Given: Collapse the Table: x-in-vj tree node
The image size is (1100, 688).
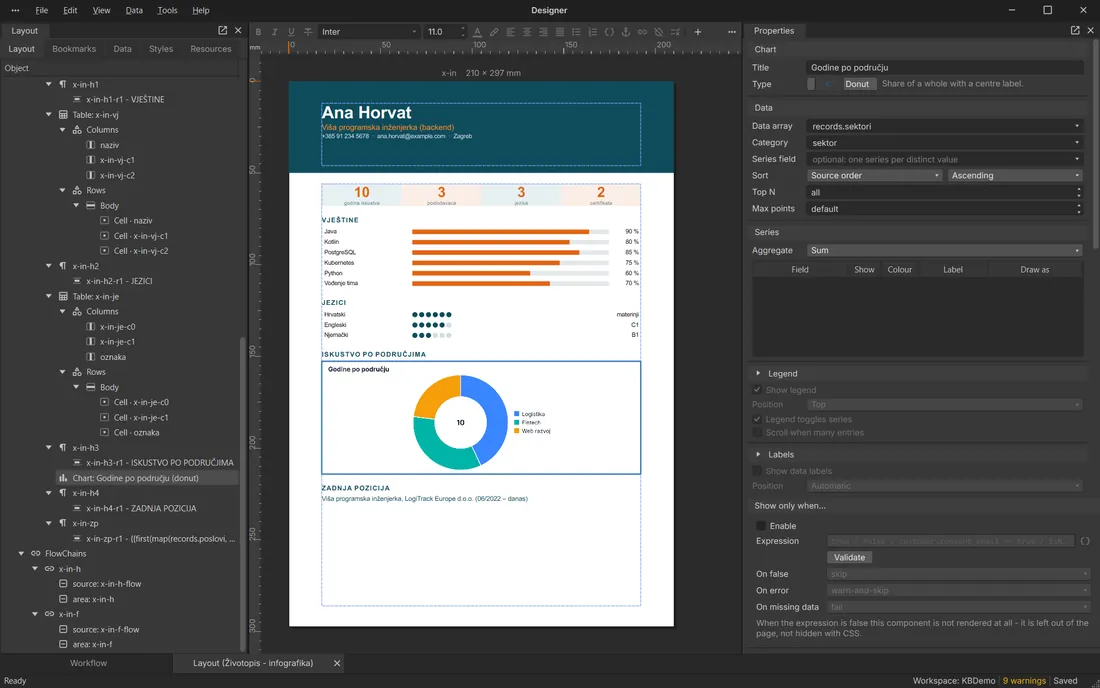Looking at the screenshot, I should coord(49,114).
